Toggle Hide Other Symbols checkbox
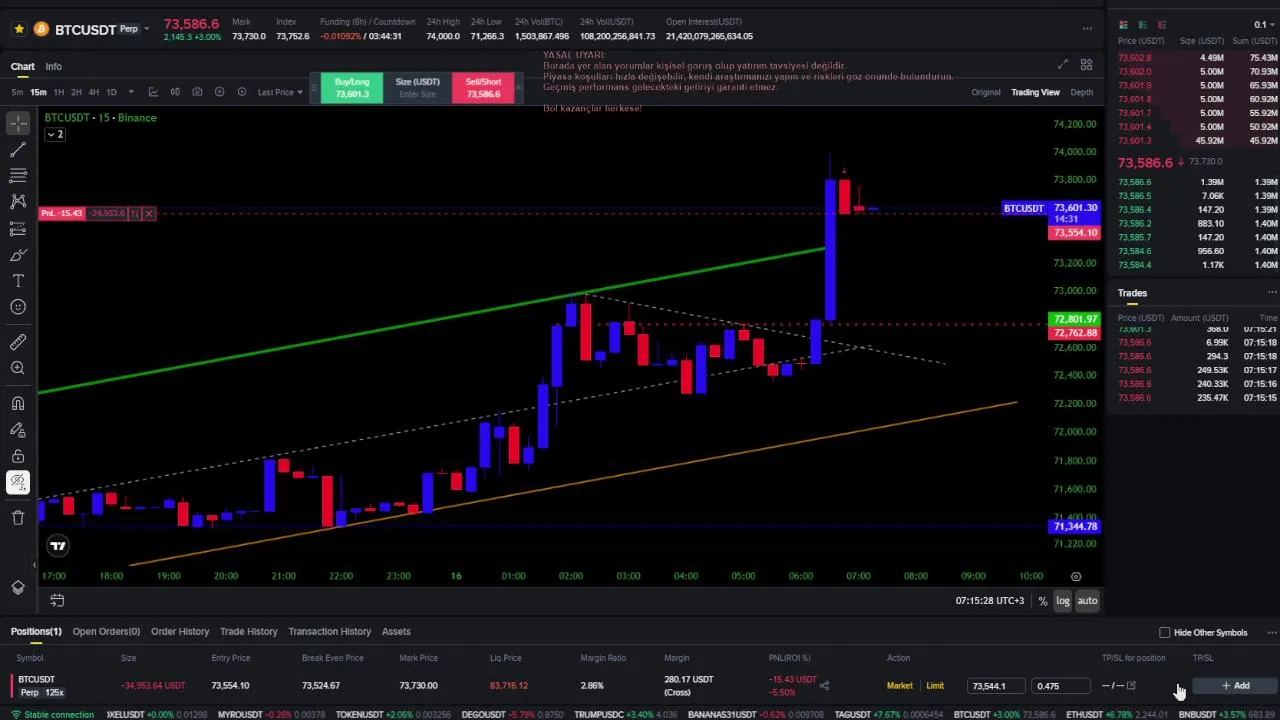1280x720 pixels. [1164, 632]
